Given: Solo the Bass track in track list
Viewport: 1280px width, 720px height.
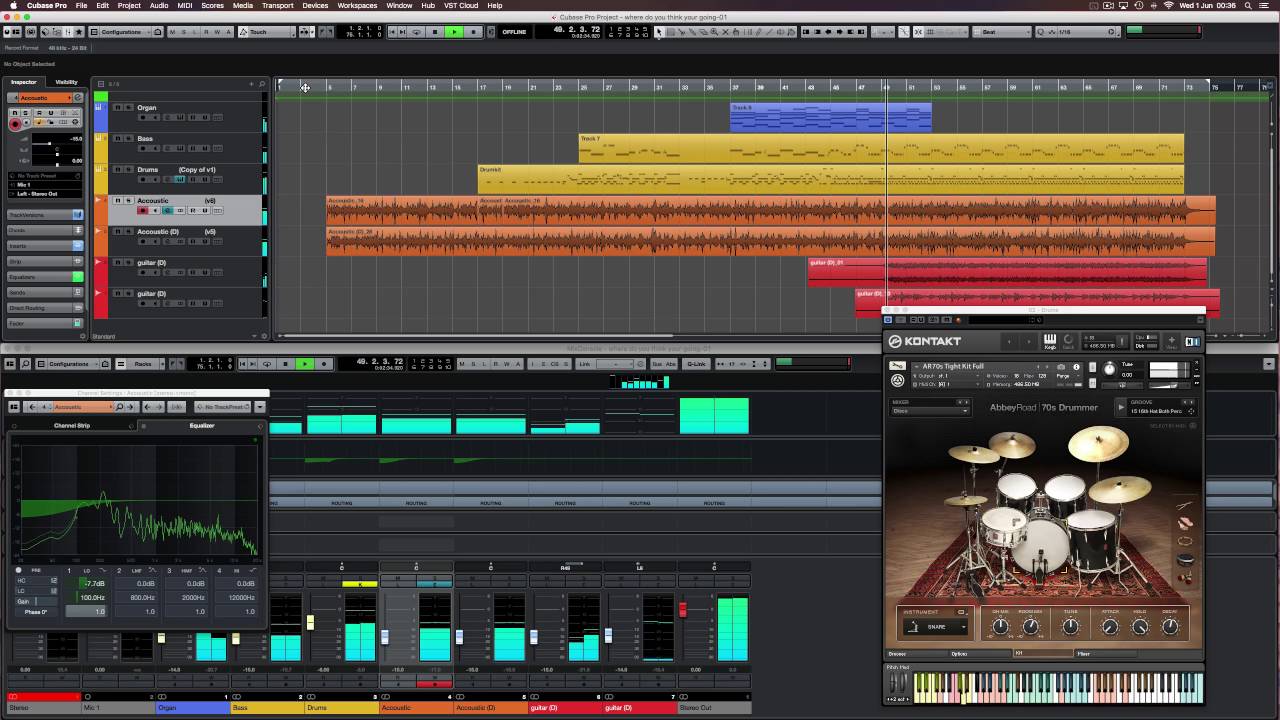Looking at the screenshot, I should pyautogui.click(x=127, y=138).
